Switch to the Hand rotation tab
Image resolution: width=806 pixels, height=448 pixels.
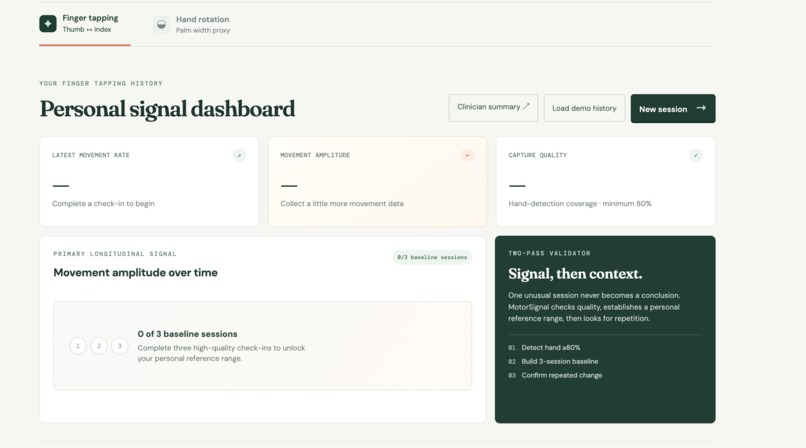(192, 24)
